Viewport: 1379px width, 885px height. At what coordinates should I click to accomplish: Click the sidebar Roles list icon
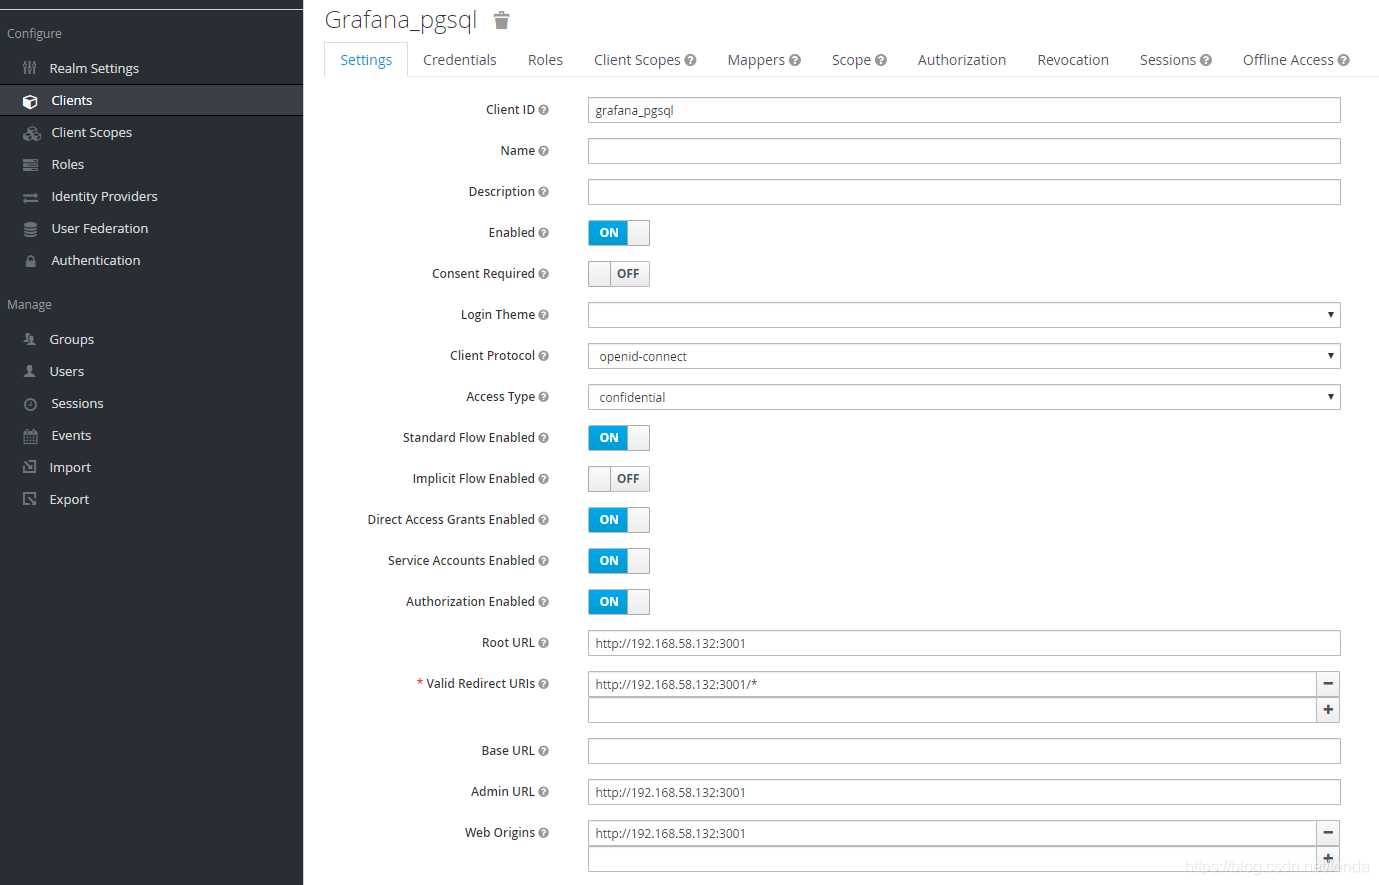coord(31,165)
